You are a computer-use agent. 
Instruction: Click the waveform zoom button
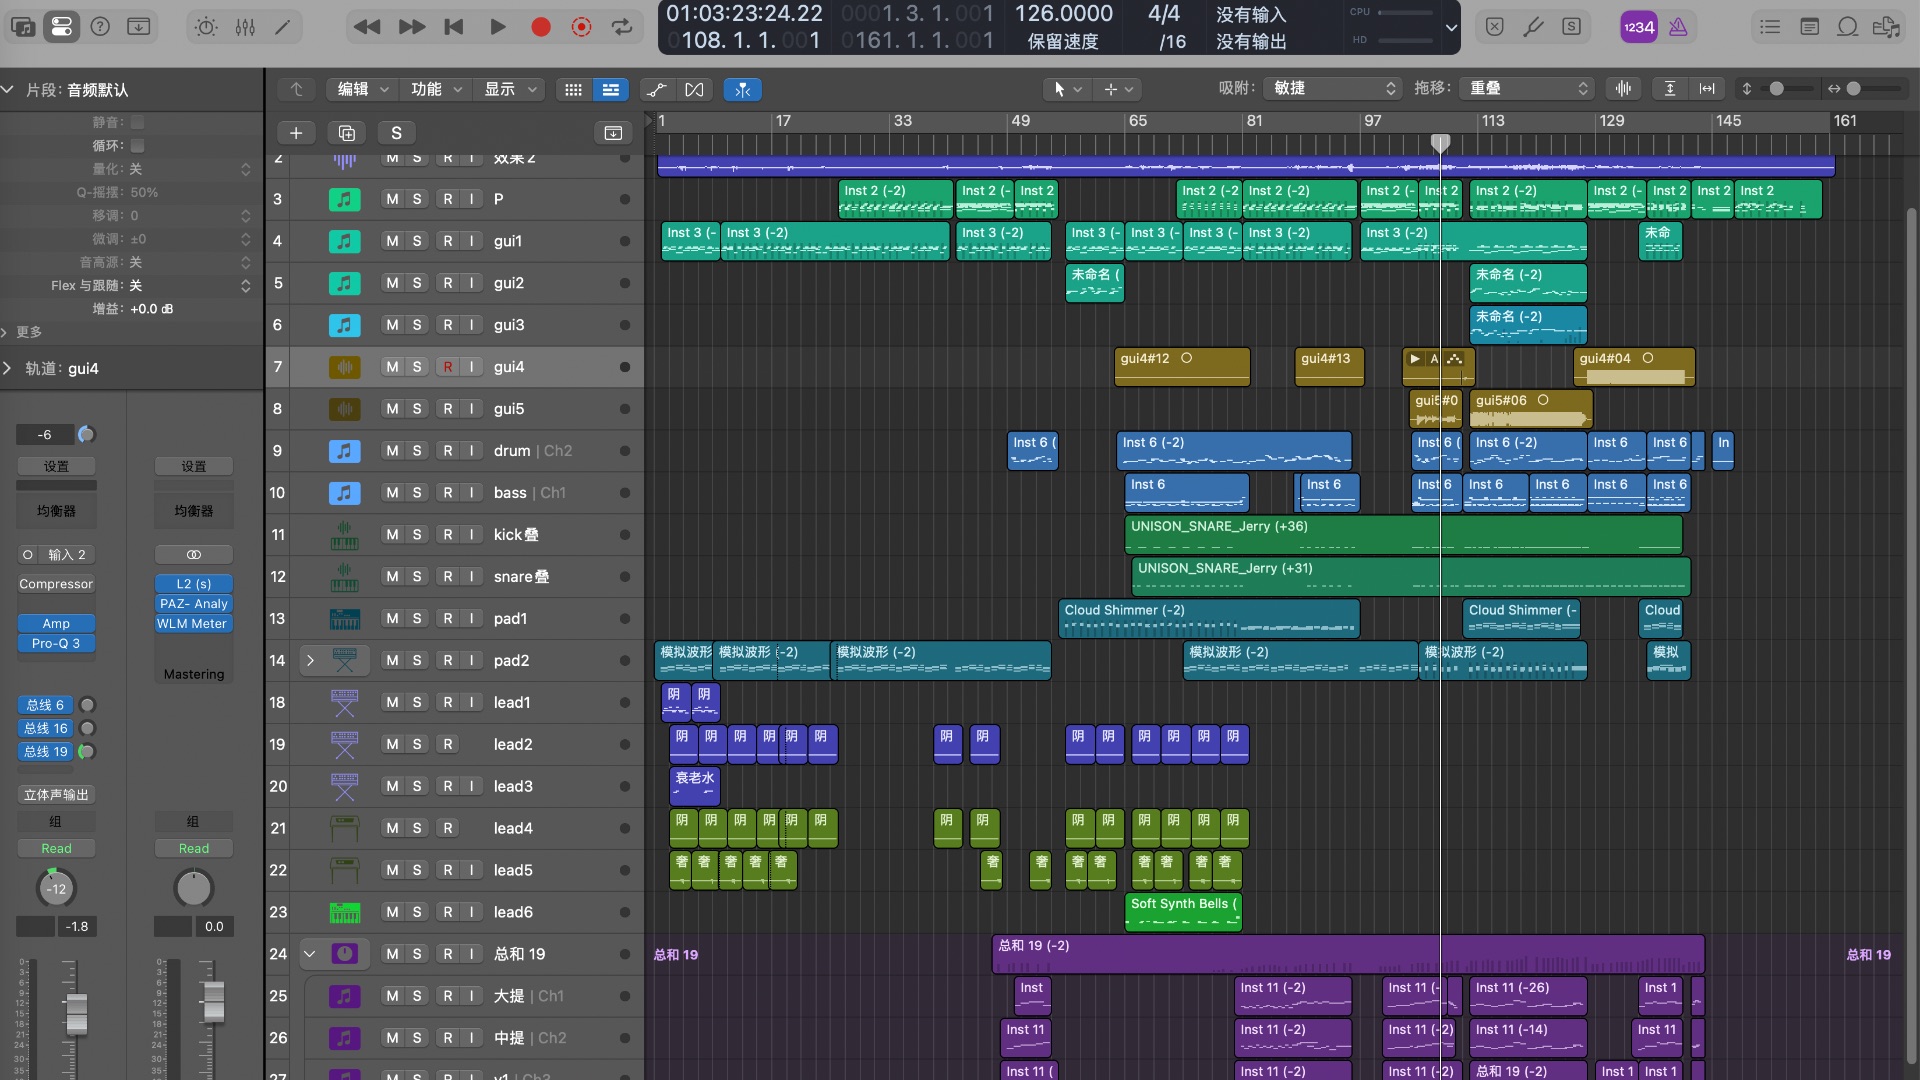1623,88
